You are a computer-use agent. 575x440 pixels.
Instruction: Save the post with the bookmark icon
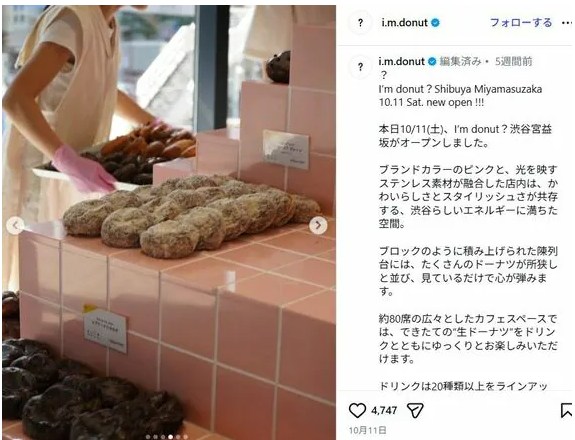pos(567,410)
